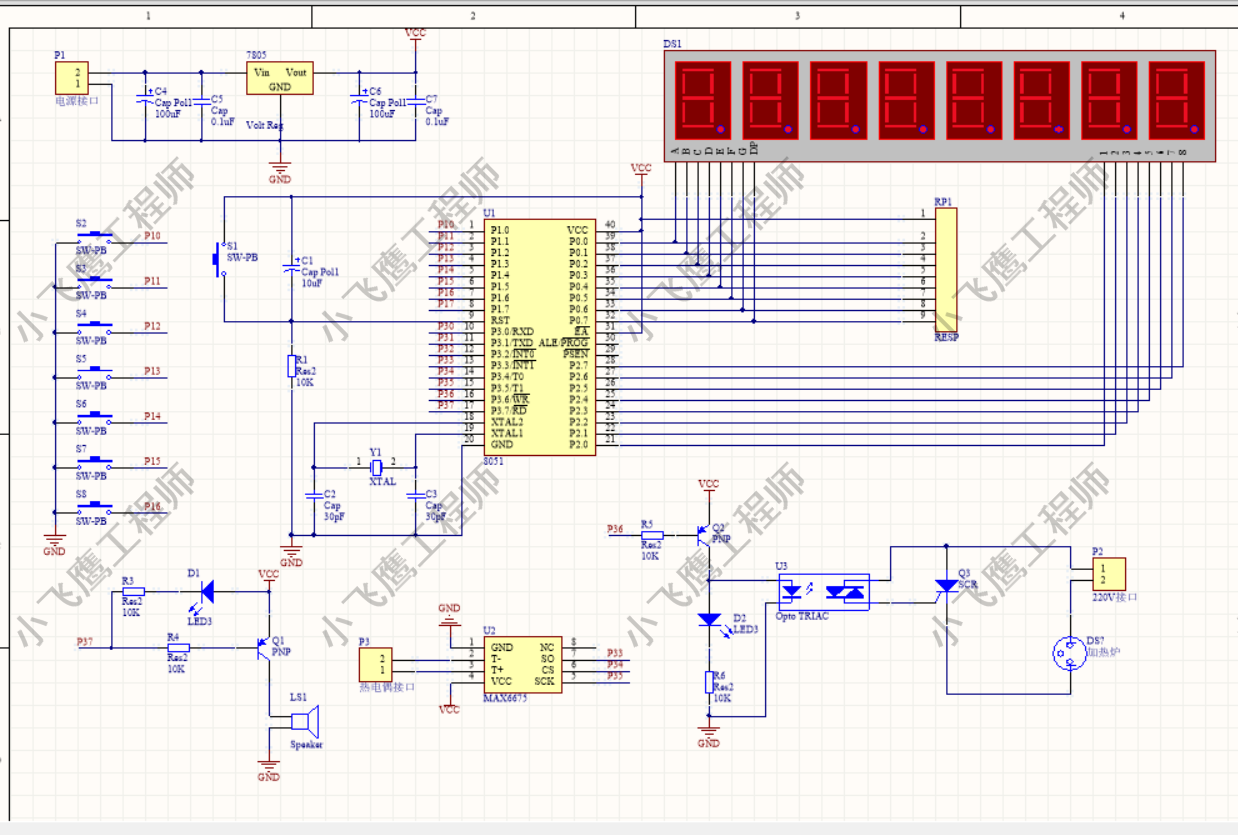Click the GND port above U2
This screenshot has width=1238, height=835.
coord(449,614)
